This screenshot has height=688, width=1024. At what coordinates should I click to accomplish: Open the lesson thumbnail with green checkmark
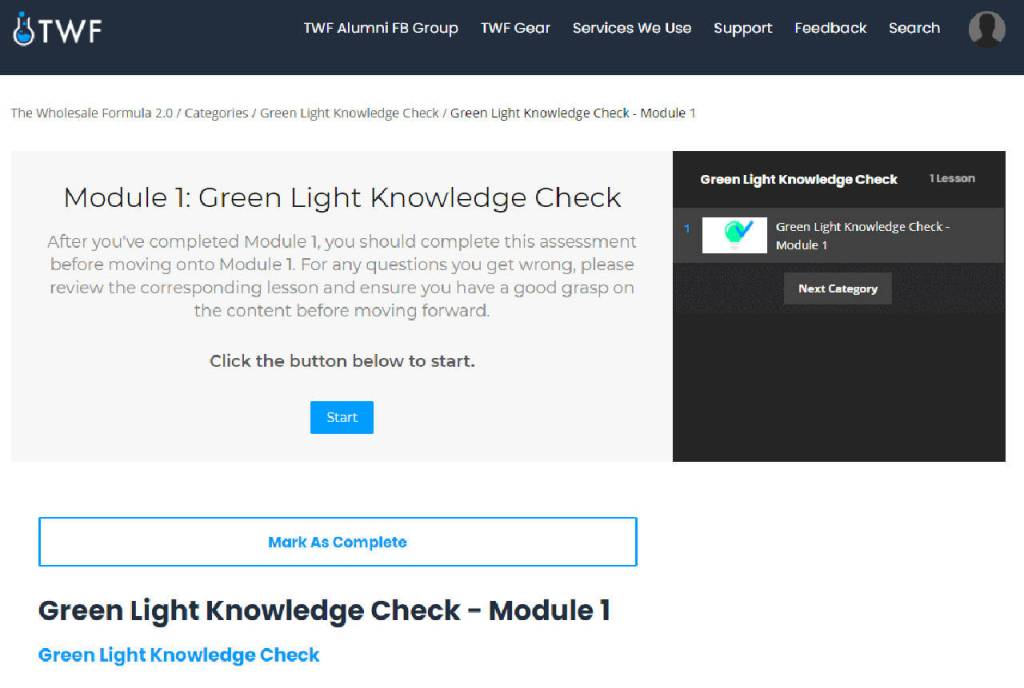734,235
